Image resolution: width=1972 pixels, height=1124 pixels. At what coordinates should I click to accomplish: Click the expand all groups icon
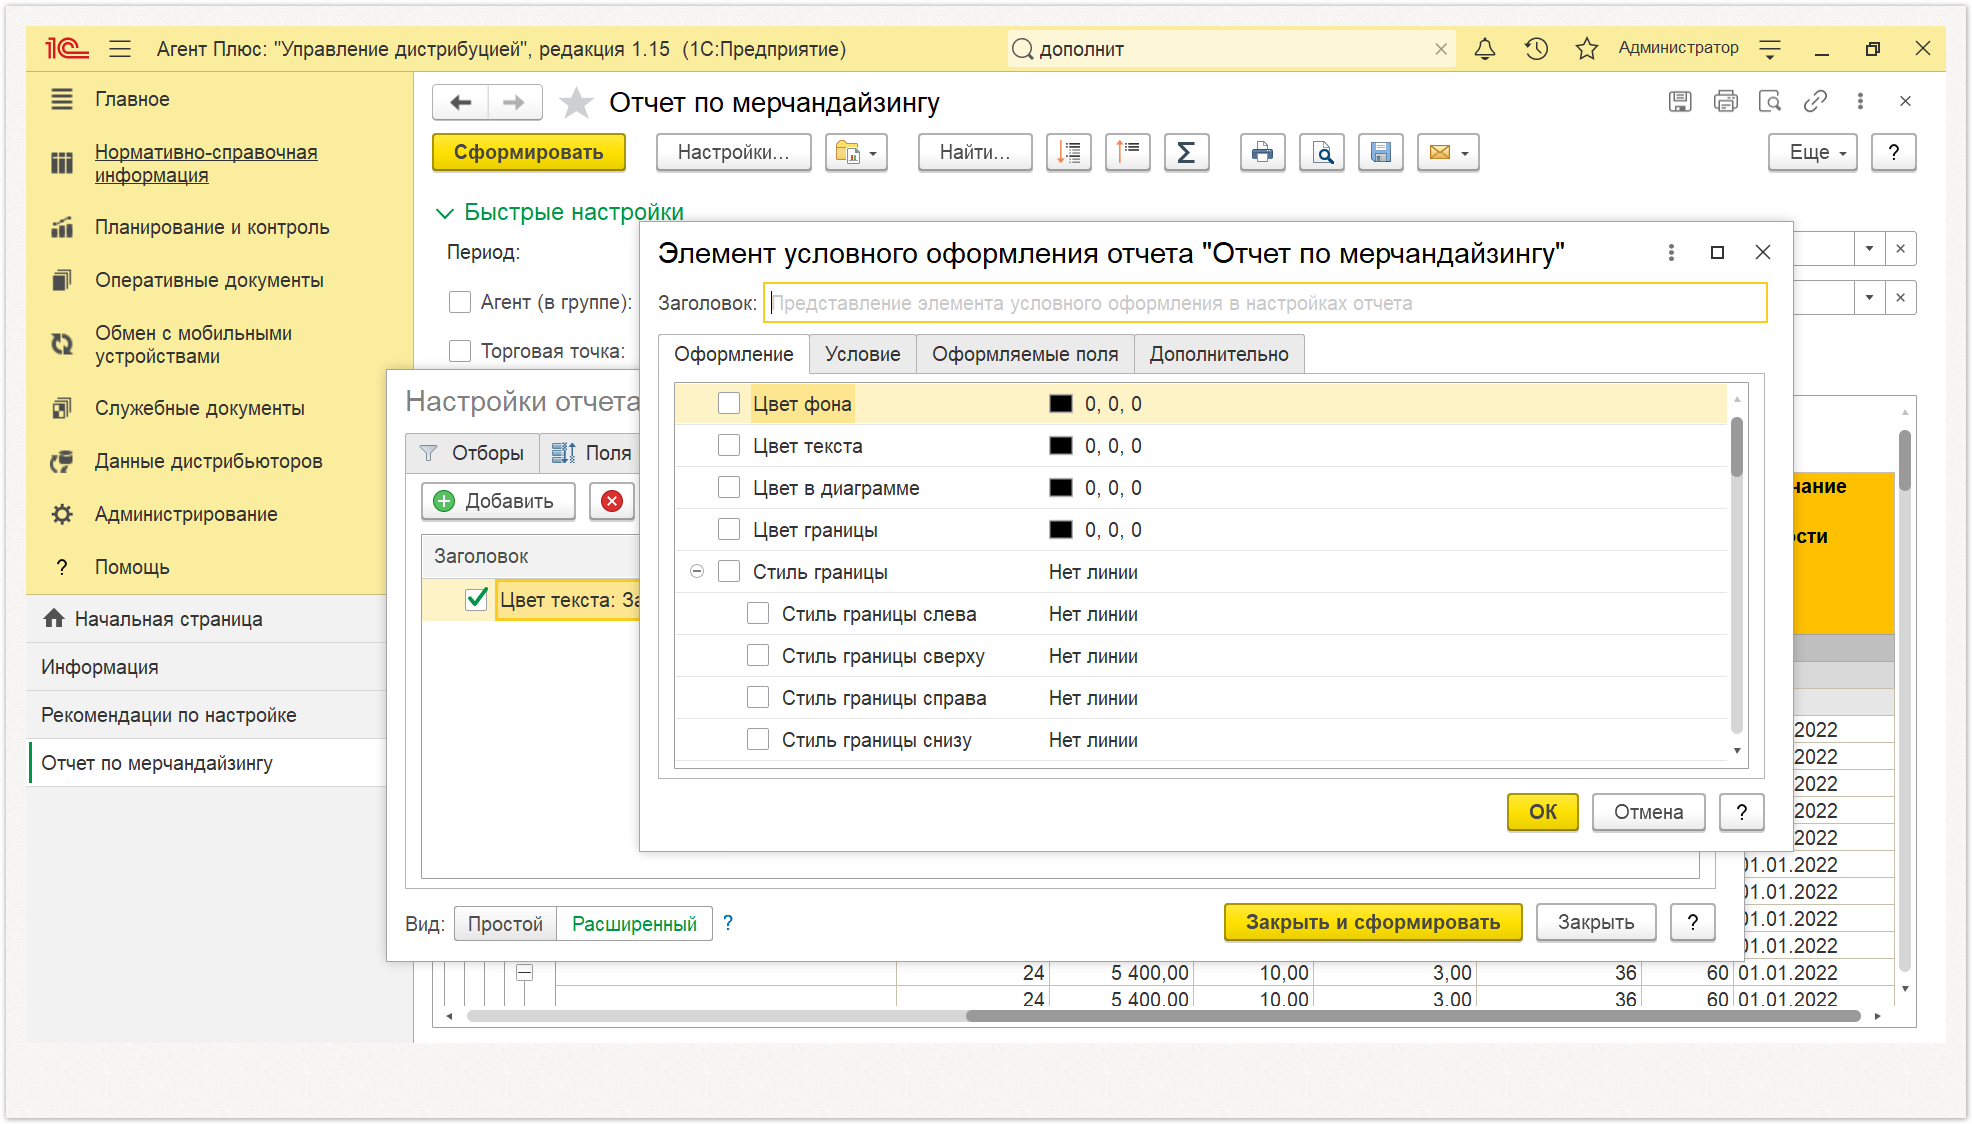point(1069,153)
